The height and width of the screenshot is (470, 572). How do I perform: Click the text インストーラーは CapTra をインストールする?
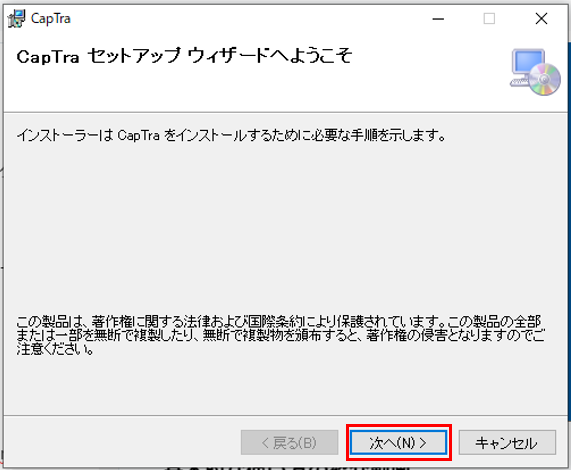(x=231, y=135)
